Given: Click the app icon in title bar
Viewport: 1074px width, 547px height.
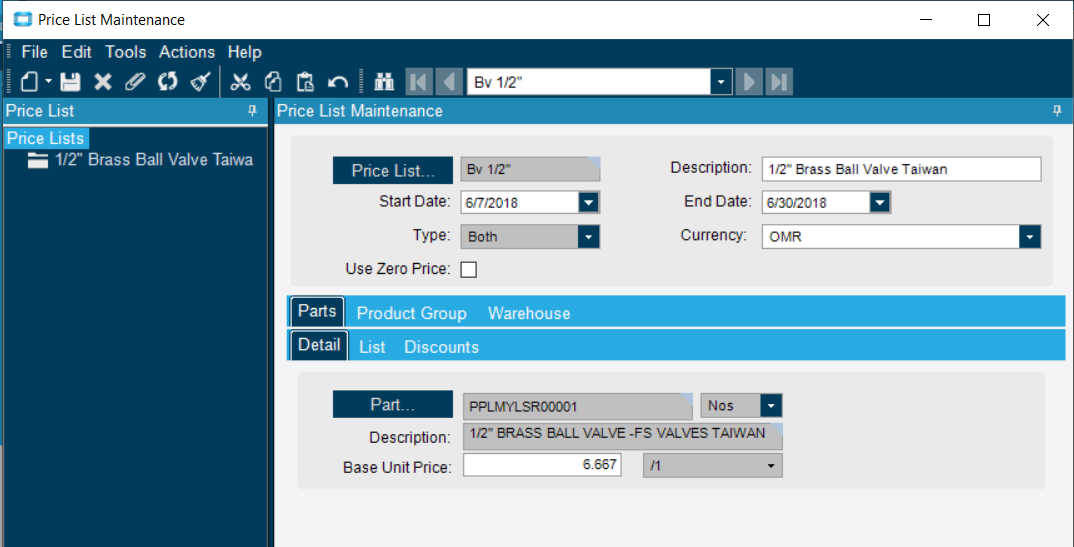Looking at the screenshot, I should (23, 20).
